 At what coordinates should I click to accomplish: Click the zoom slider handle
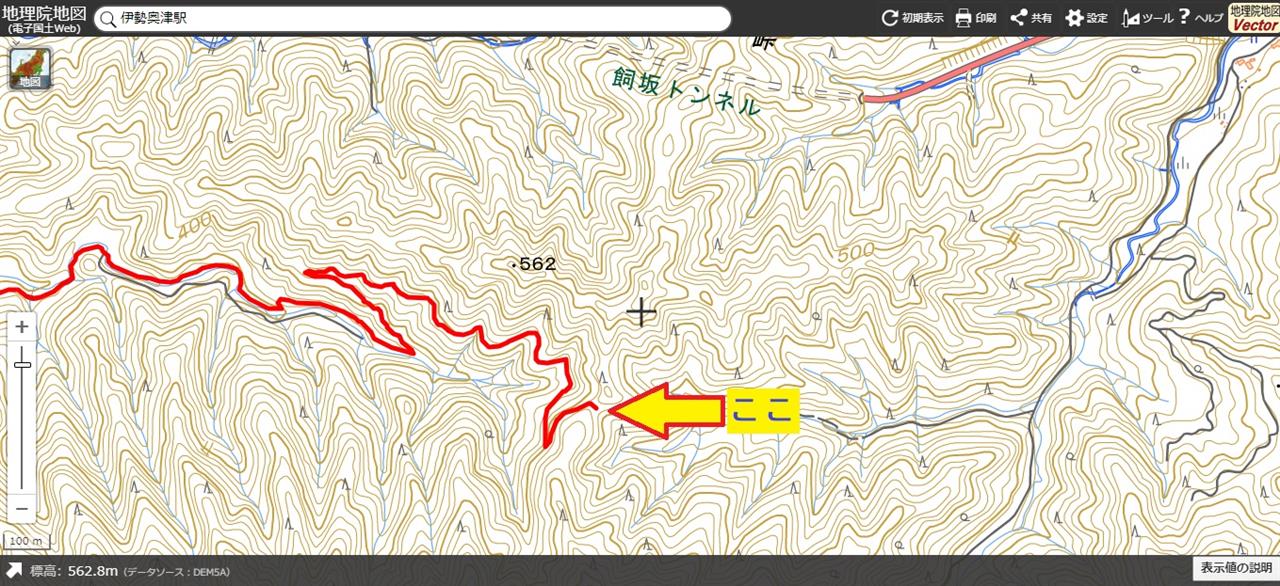(x=22, y=364)
